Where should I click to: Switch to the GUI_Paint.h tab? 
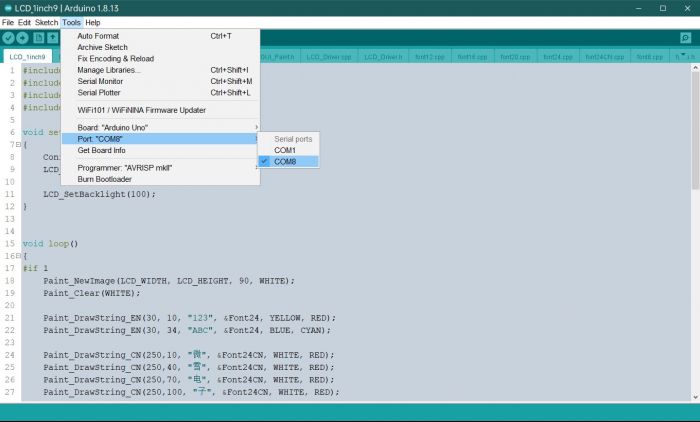[x=278, y=57]
